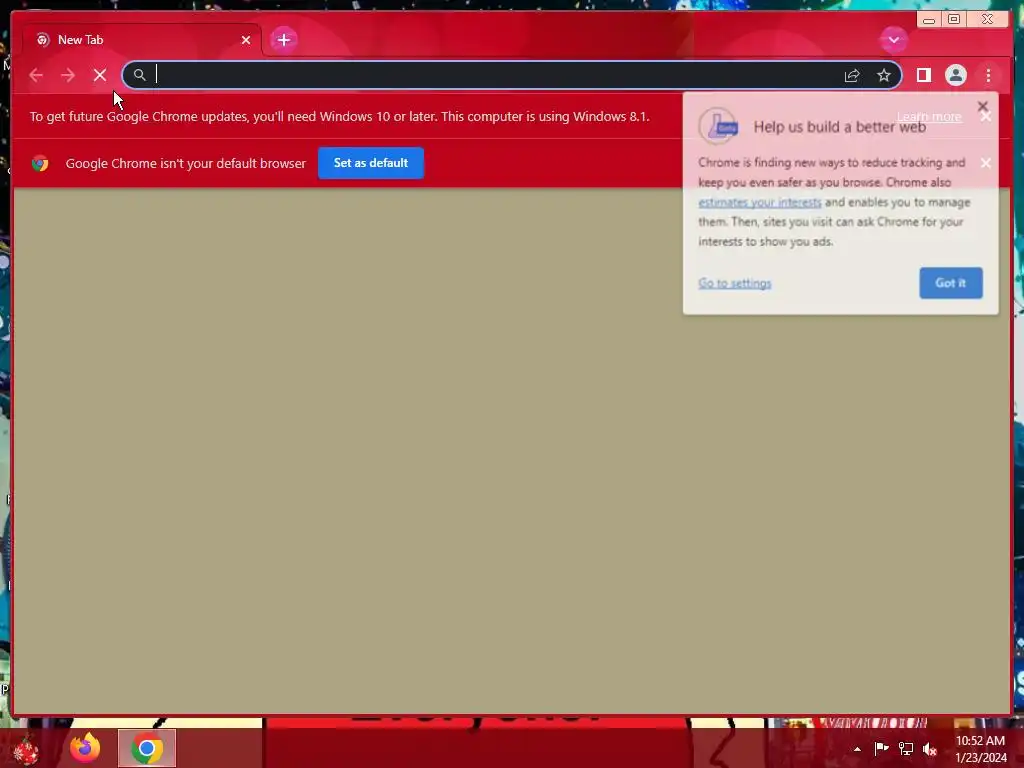Open the side panel
The image size is (1024, 768).
tap(923, 75)
